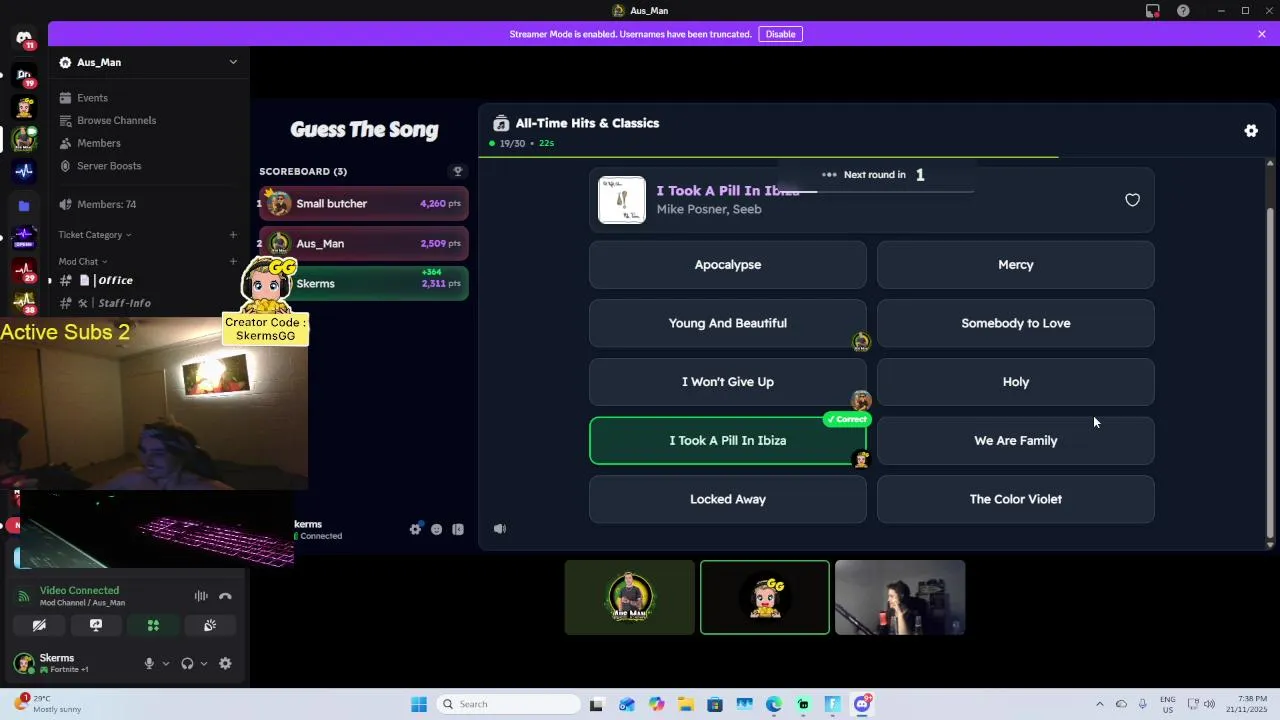This screenshot has width=1280, height=720.
Task: Open the soundboard button
Action: tap(210, 625)
